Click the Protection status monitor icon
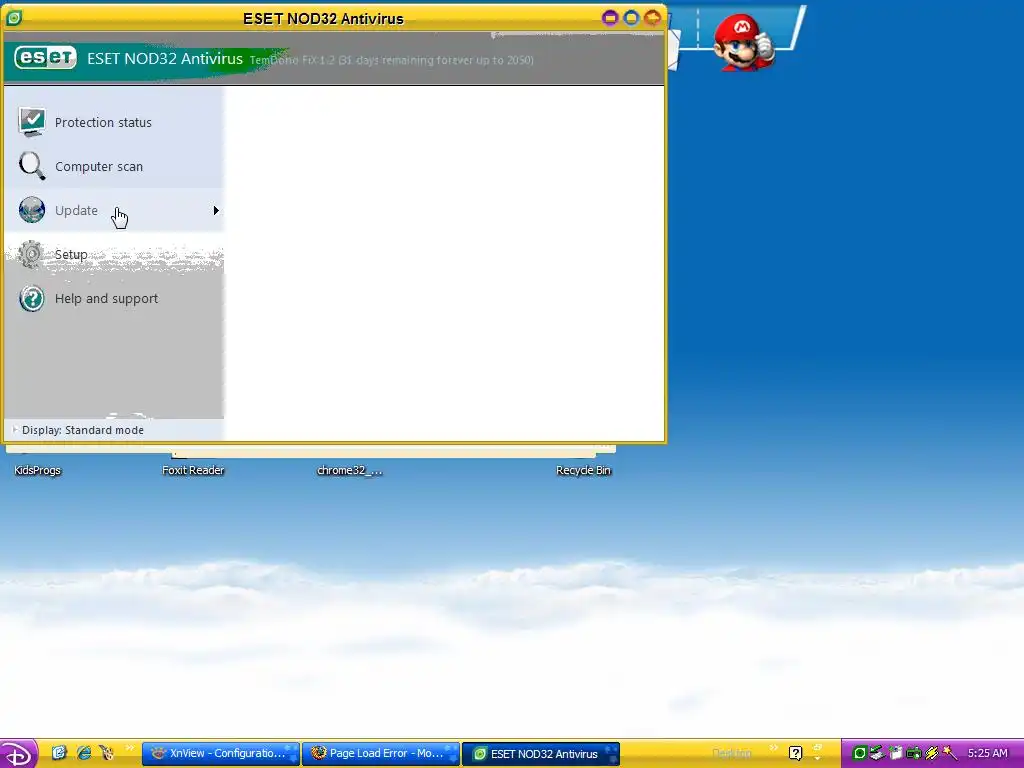This screenshot has height=768, width=1024. 31,122
